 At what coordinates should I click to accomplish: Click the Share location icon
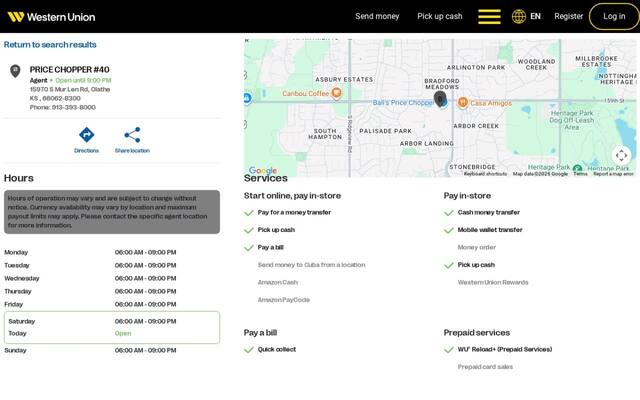pos(132,135)
